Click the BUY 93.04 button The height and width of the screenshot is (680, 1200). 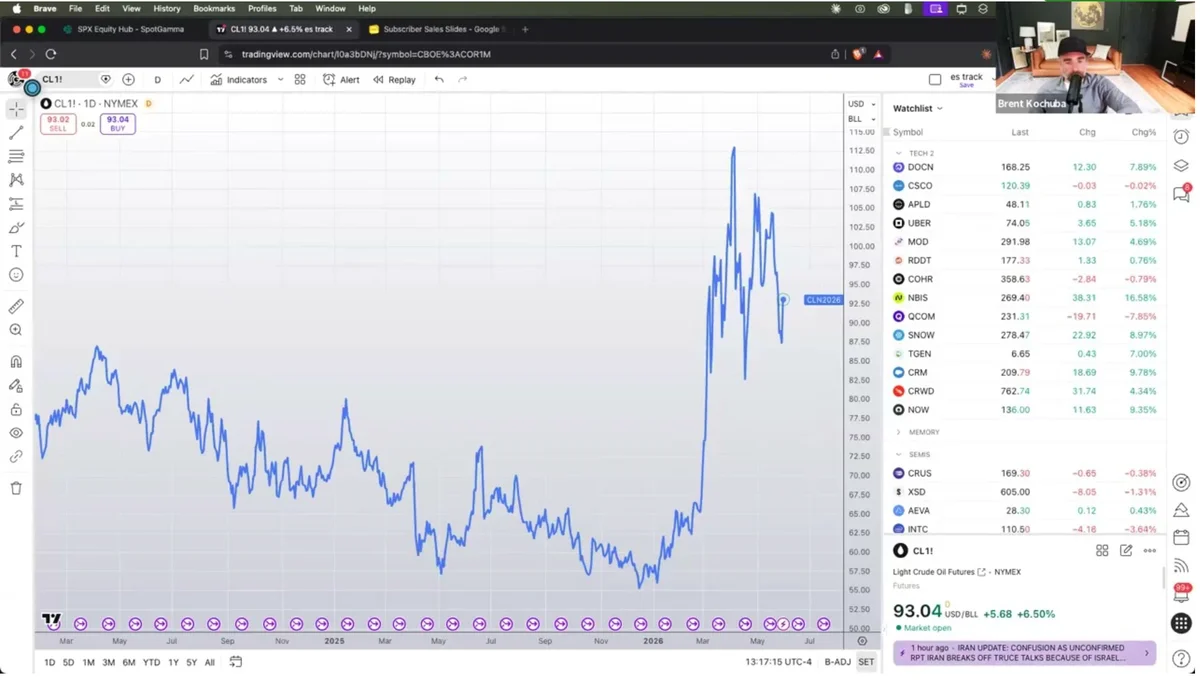[117, 123]
